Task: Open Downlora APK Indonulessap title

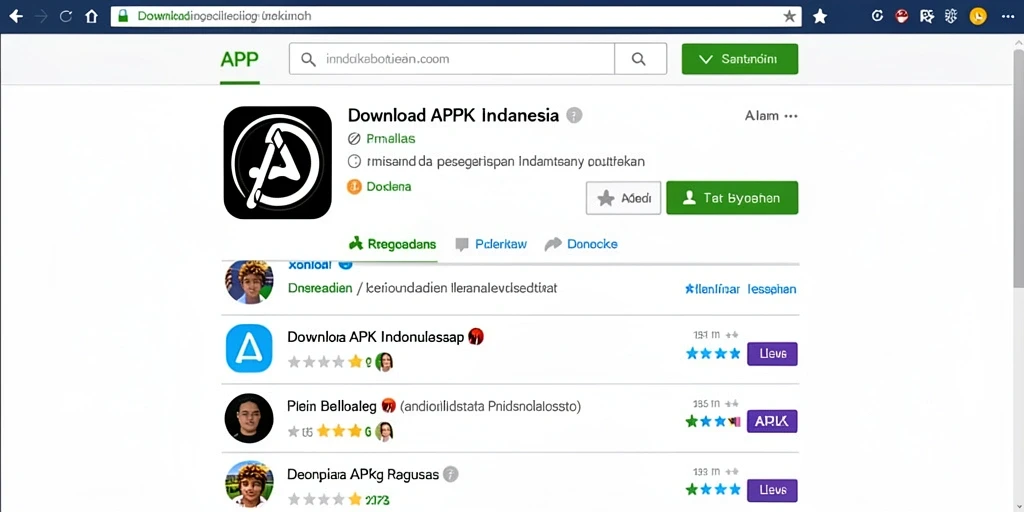Action: coord(376,337)
